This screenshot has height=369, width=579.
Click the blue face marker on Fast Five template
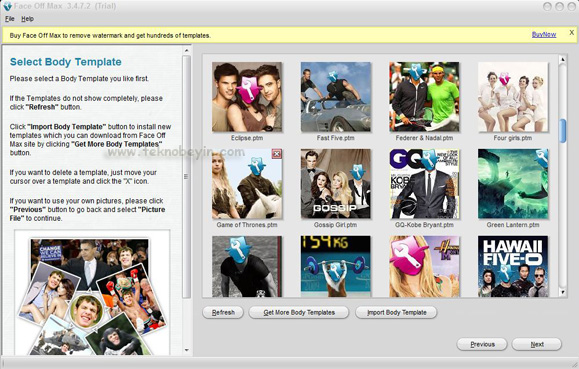[333, 77]
